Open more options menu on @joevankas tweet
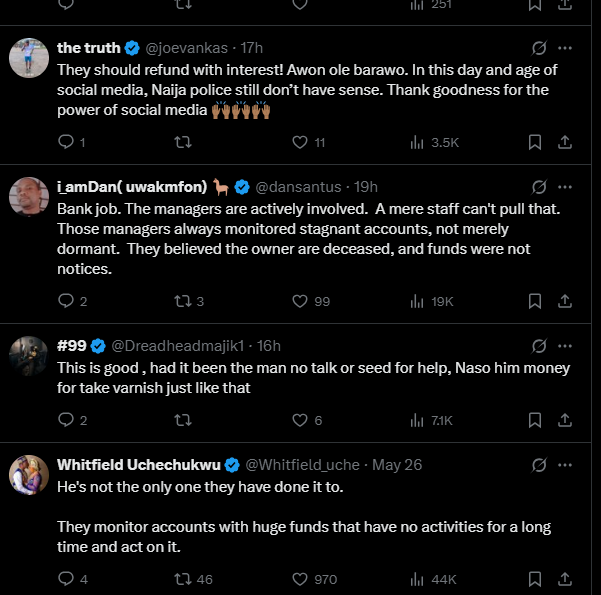The width and height of the screenshot is (601, 595). (565, 48)
